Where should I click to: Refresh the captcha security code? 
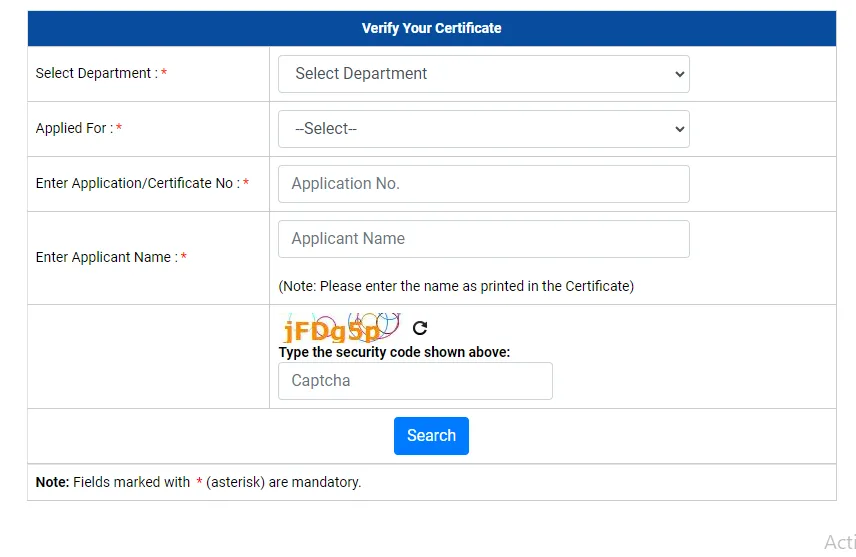420,328
